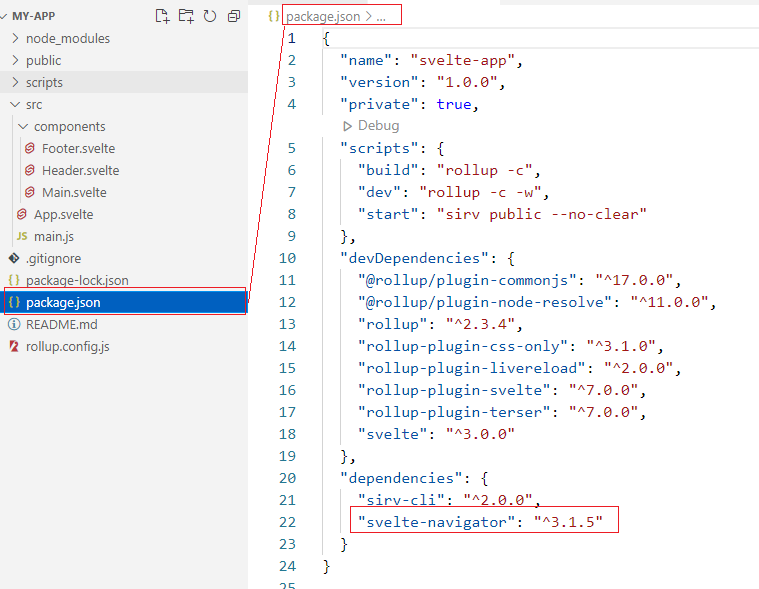Open package-lock.json in the explorer

click(77, 280)
